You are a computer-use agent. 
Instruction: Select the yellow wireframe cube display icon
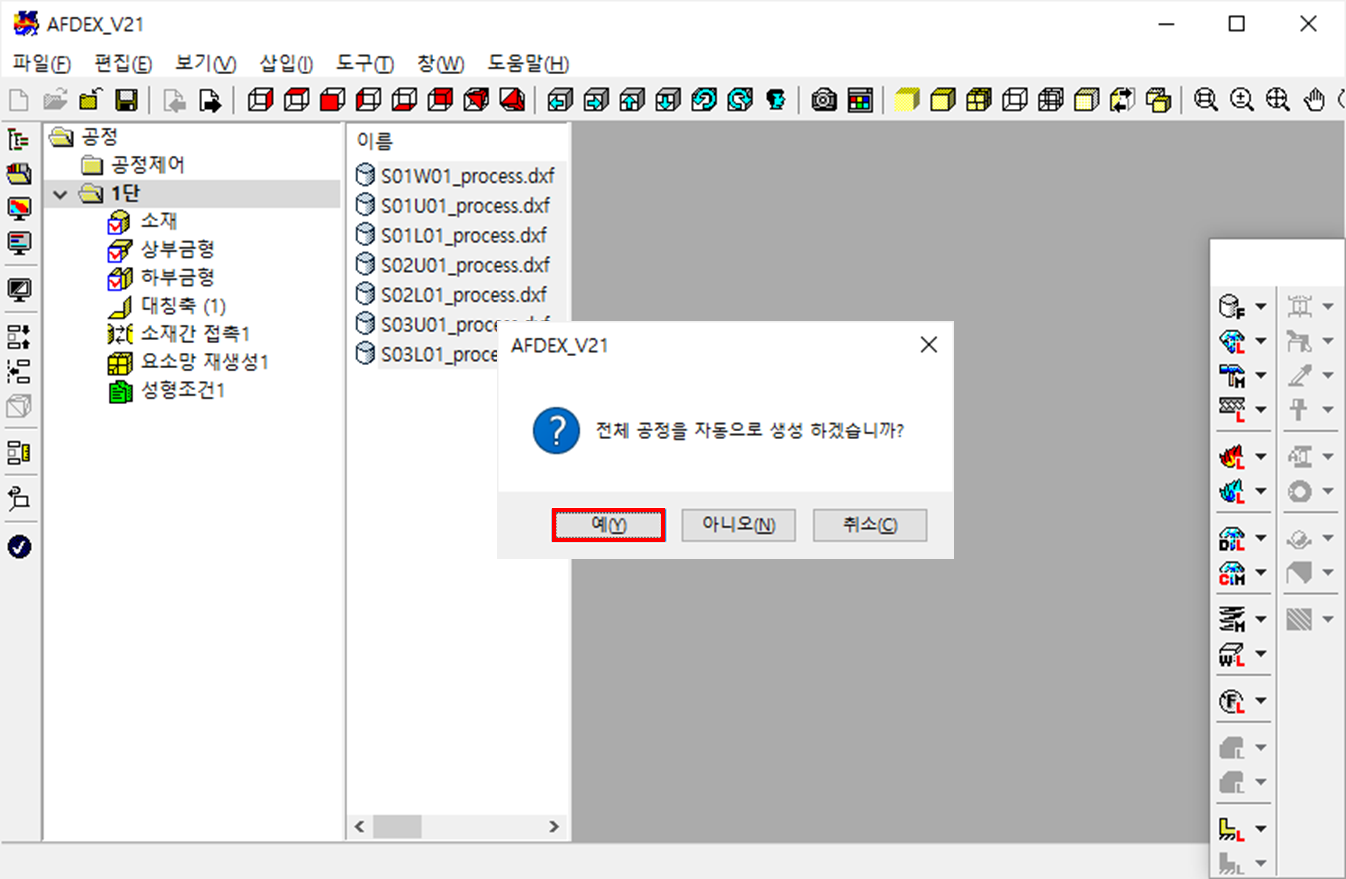tap(976, 100)
